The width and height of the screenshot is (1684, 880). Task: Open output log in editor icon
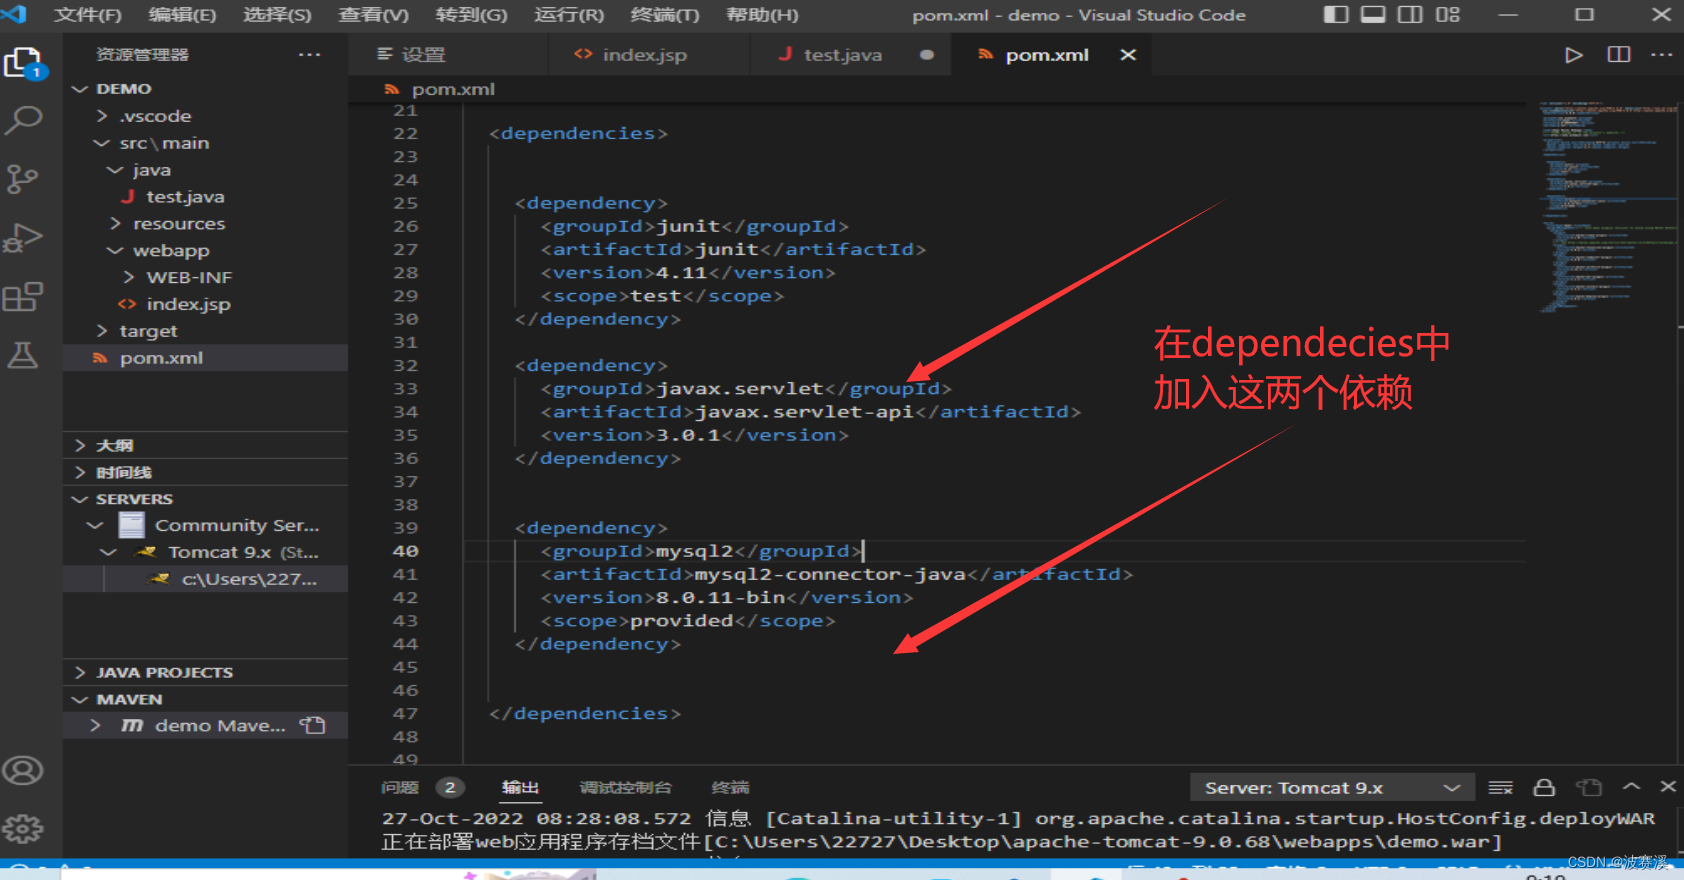coord(1589,788)
